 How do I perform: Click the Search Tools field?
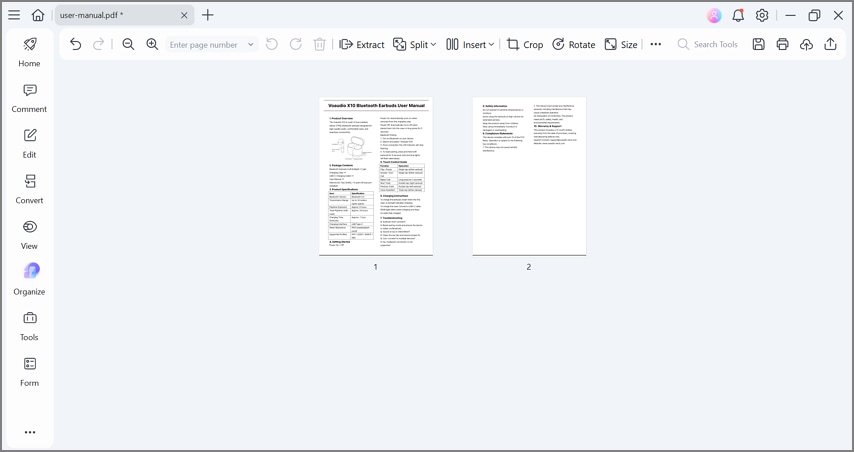[707, 45]
